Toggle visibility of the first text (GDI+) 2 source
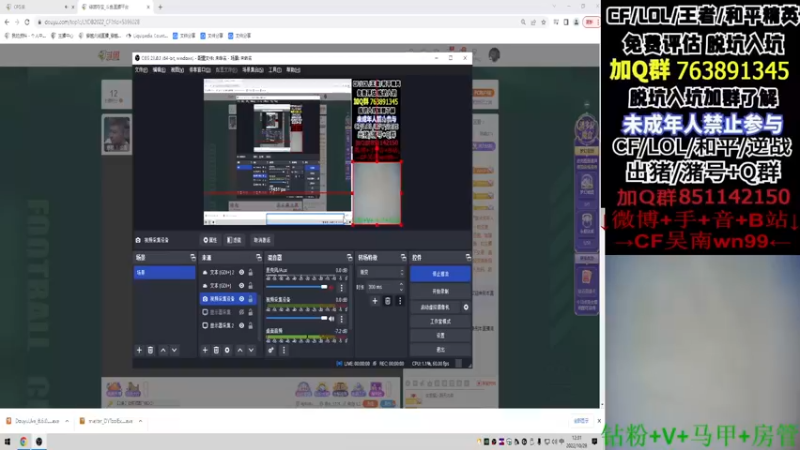800x450 pixels. click(x=242, y=272)
